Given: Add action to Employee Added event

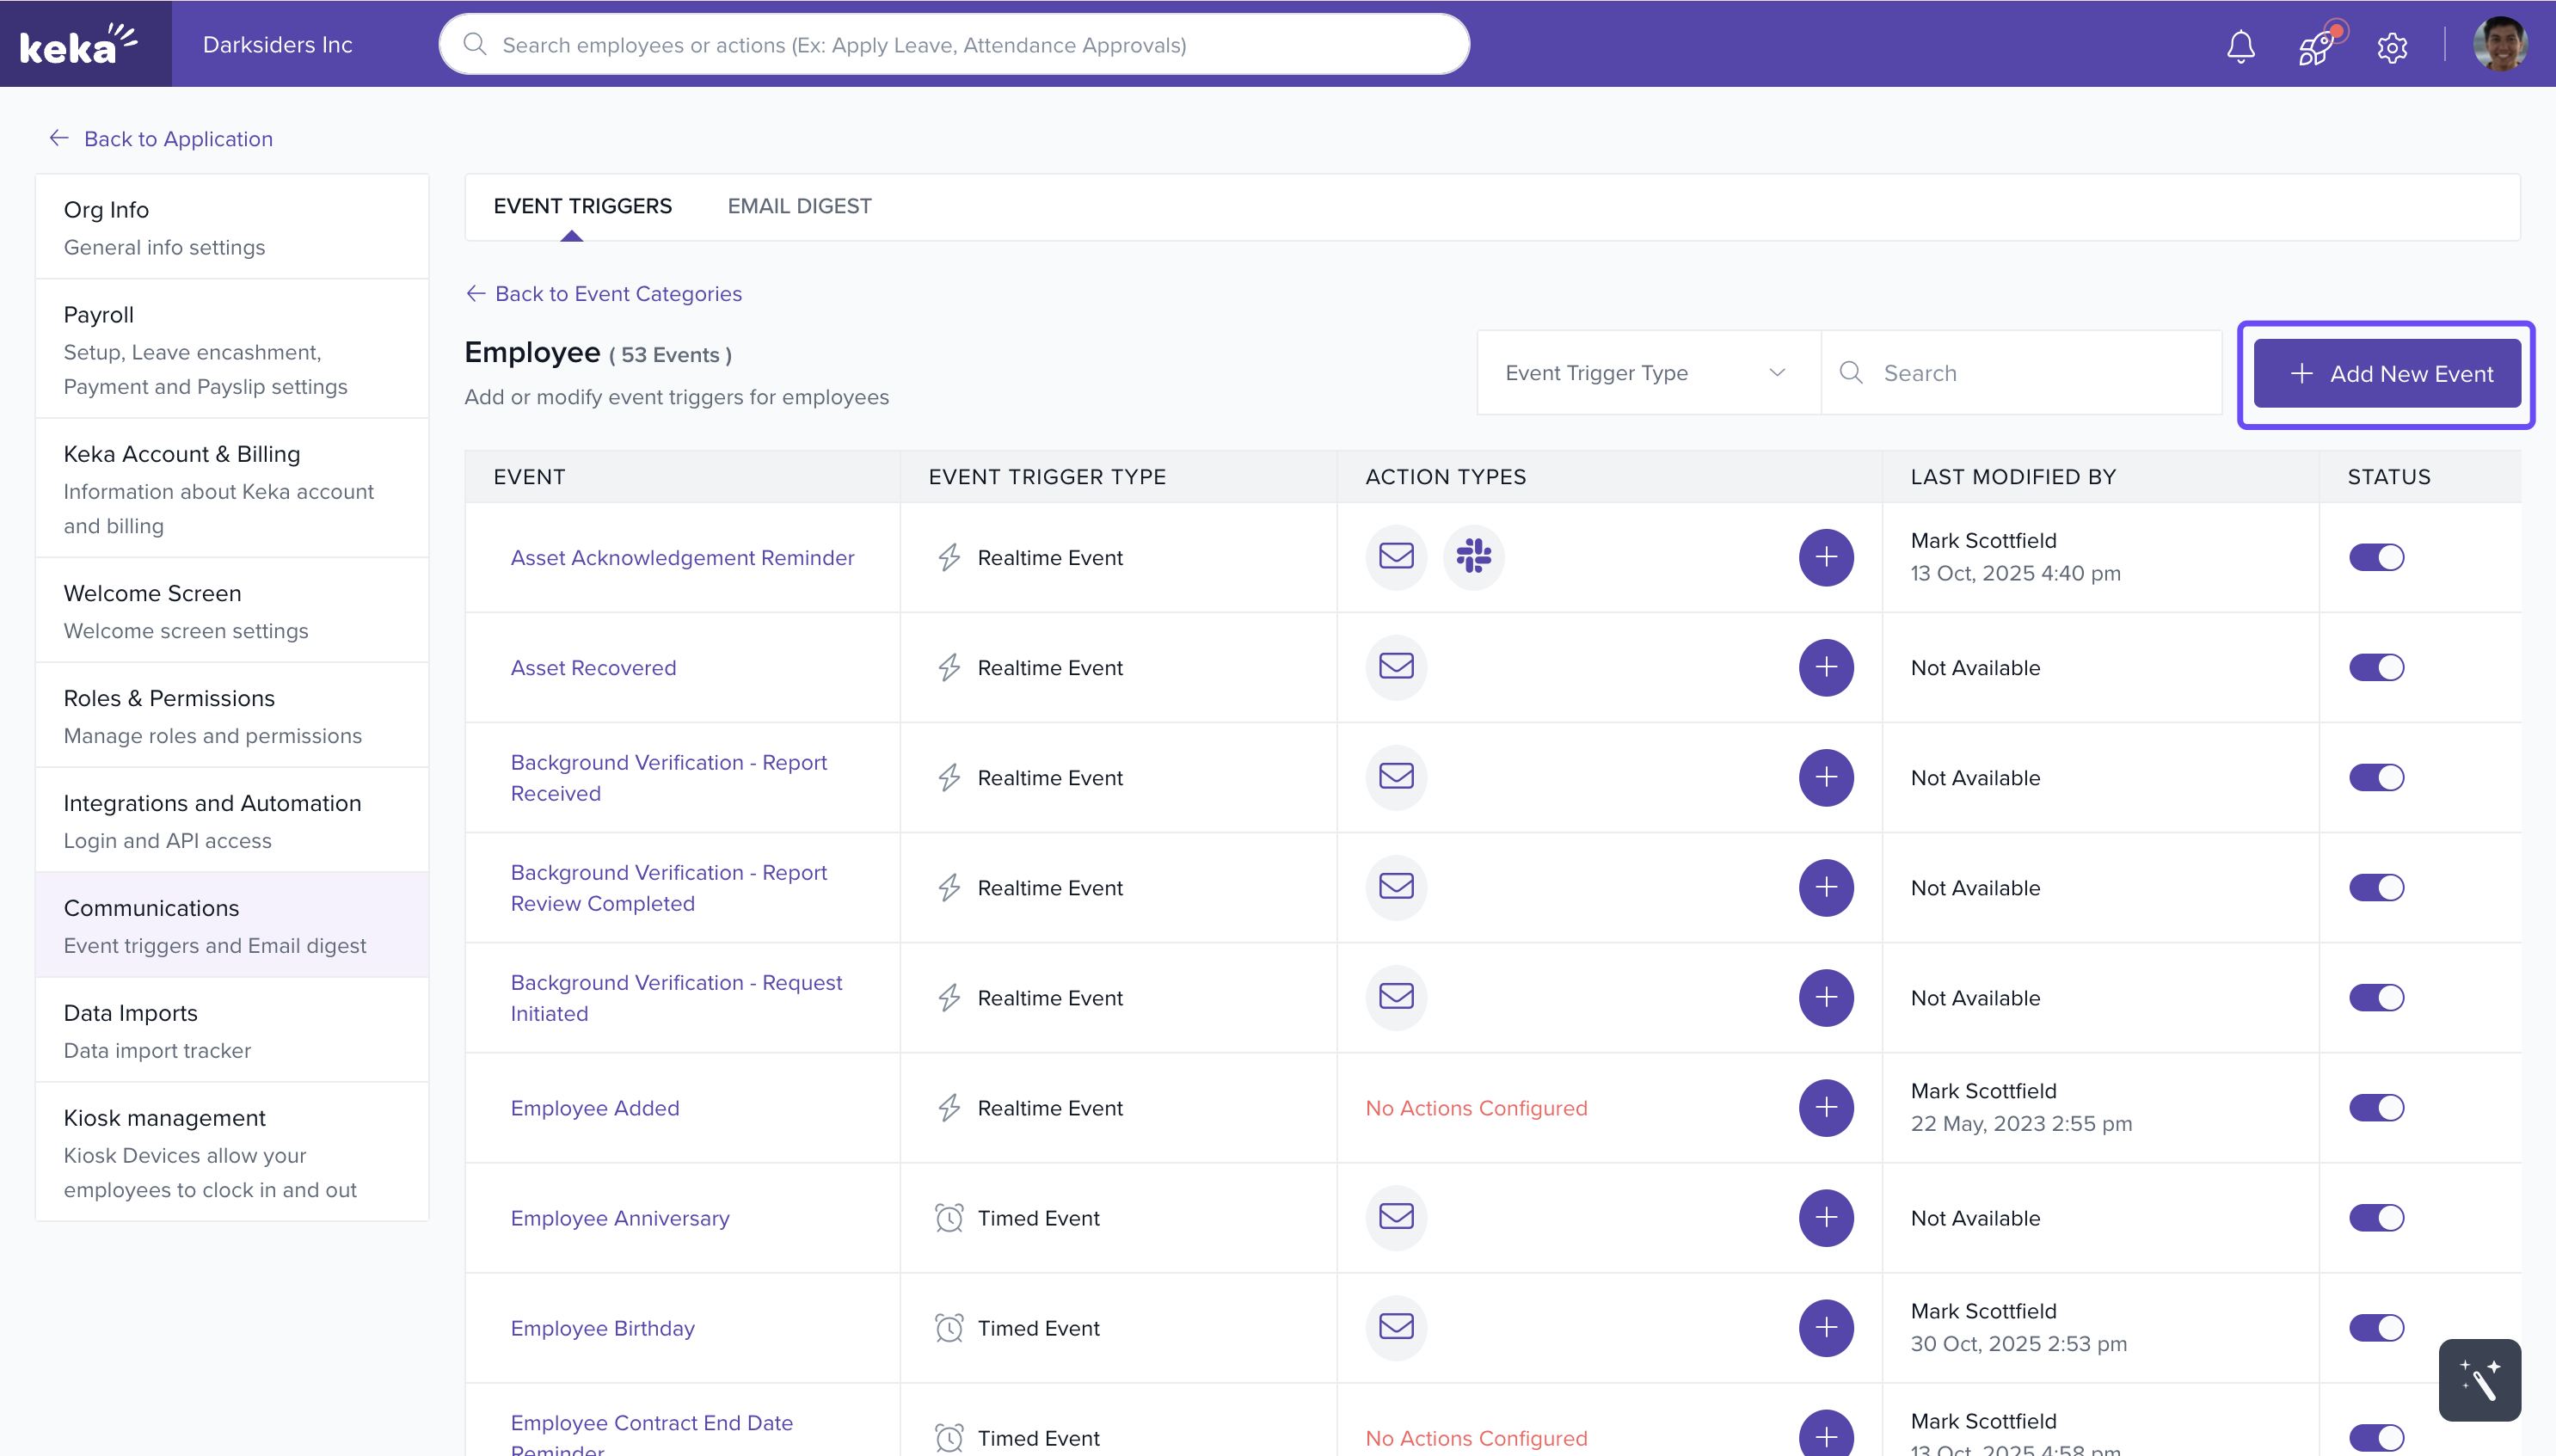Looking at the screenshot, I should (x=1825, y=1107).
